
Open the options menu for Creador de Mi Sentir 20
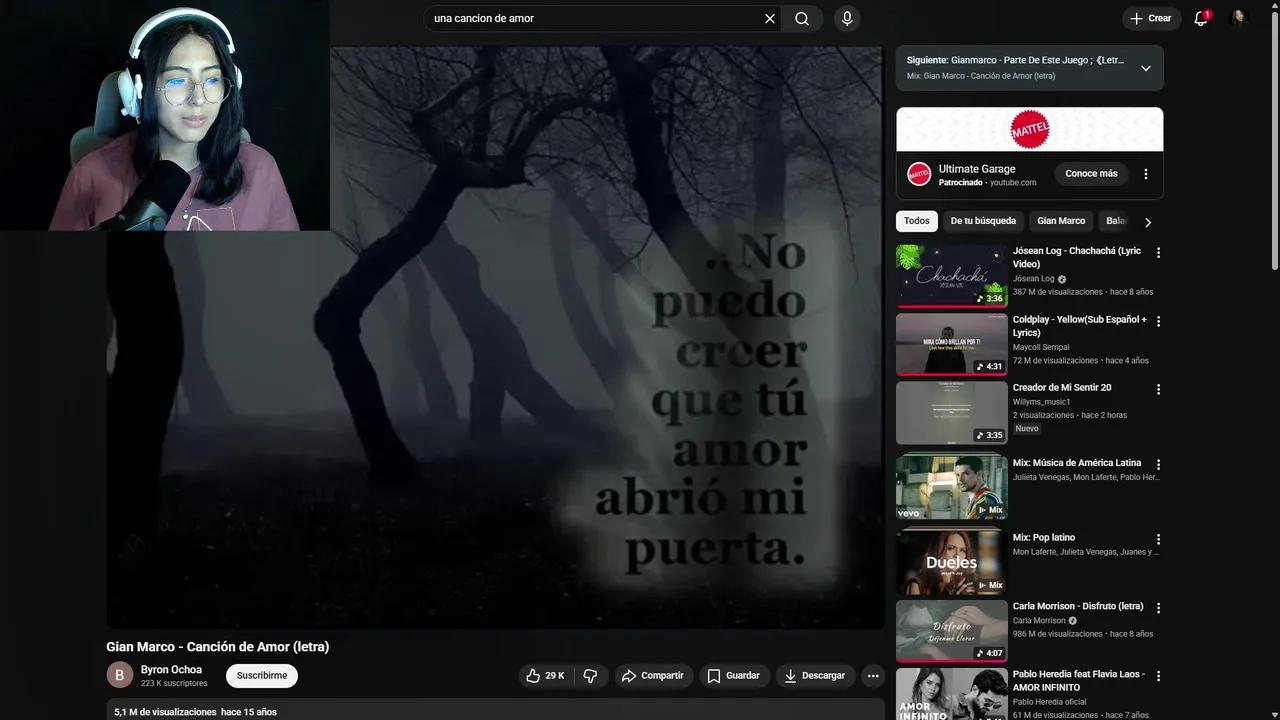tap(1158, 389)
